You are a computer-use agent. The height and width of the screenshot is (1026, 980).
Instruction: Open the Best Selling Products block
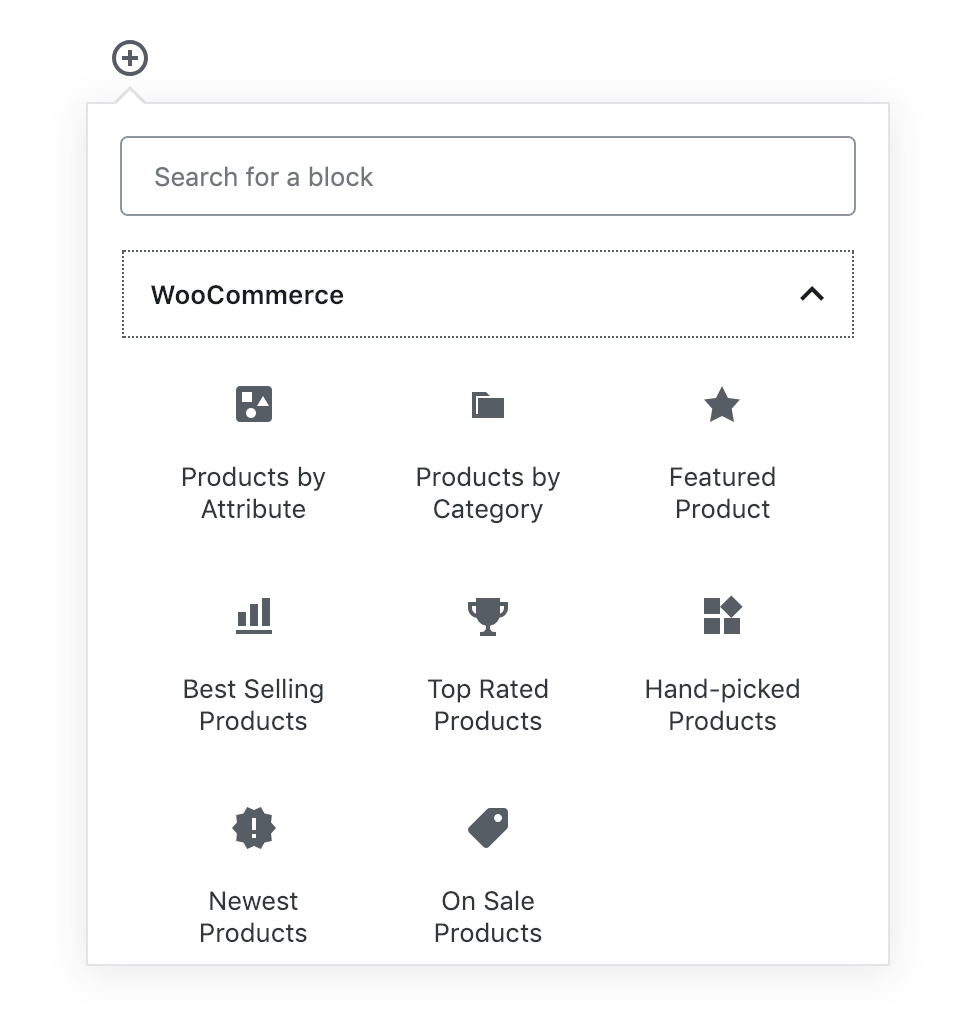(x=253, y=660)
